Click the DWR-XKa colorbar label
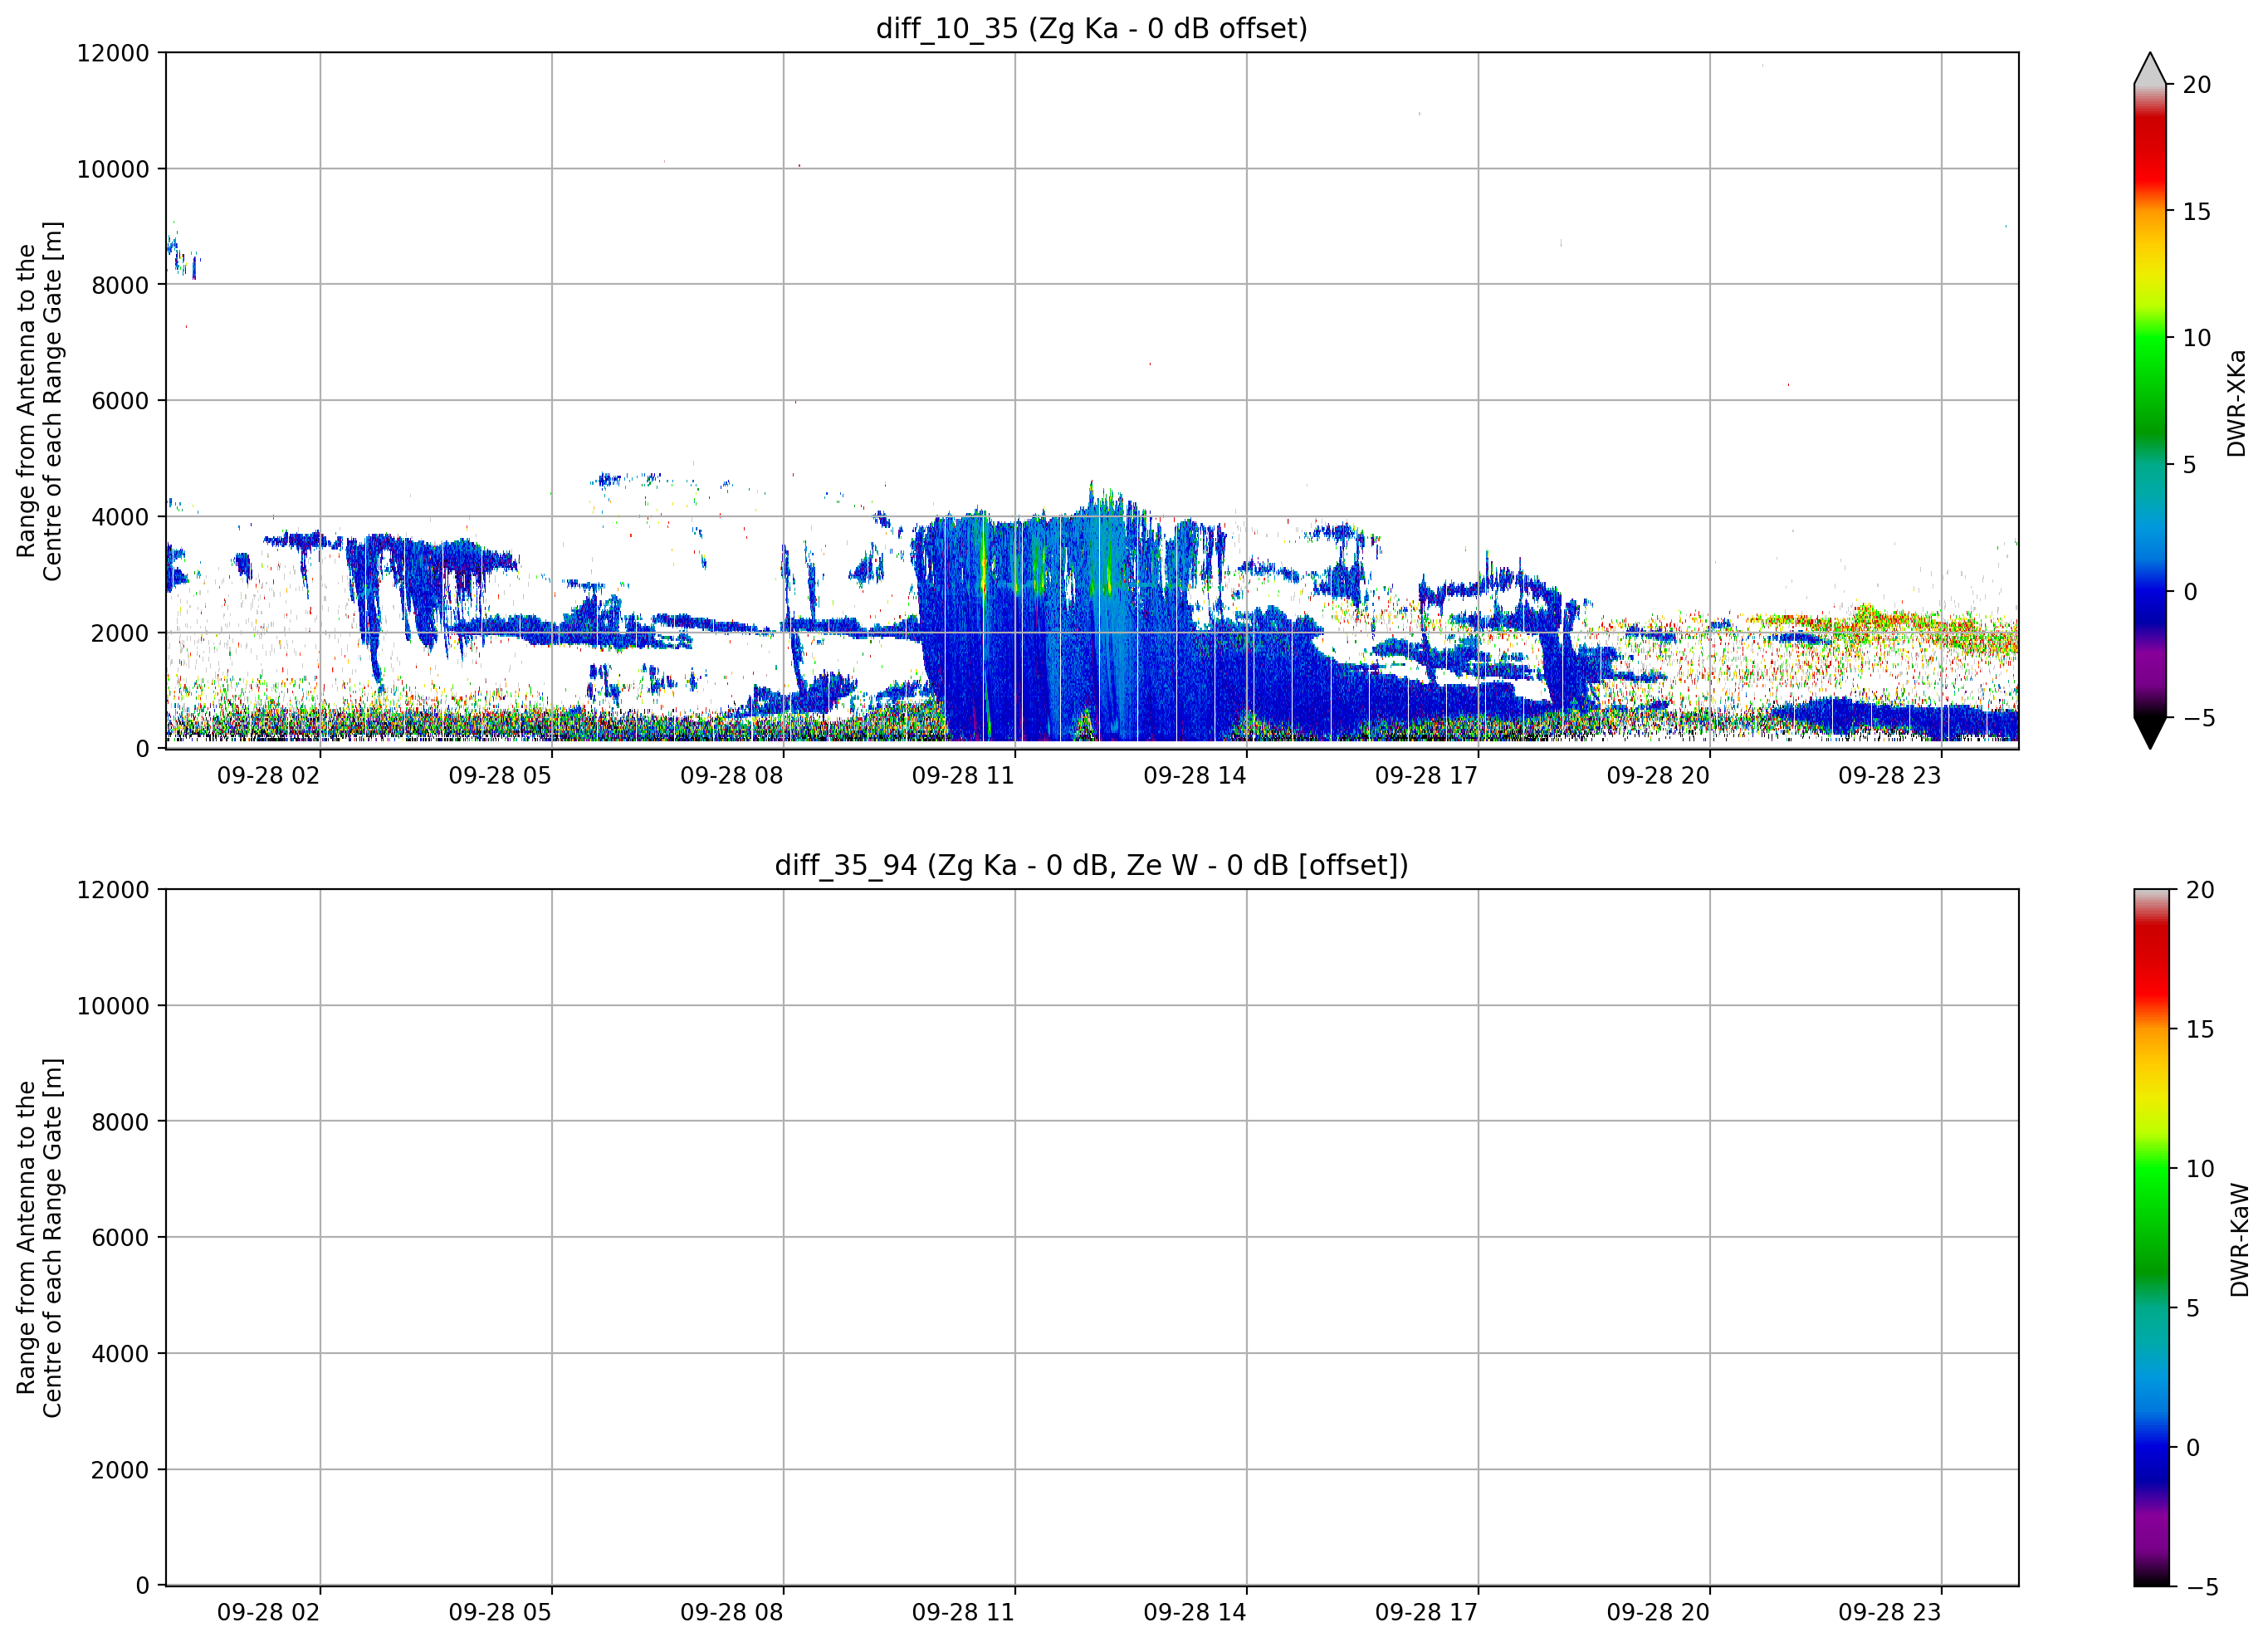 pyautogui.click(x=2236, y=403)
